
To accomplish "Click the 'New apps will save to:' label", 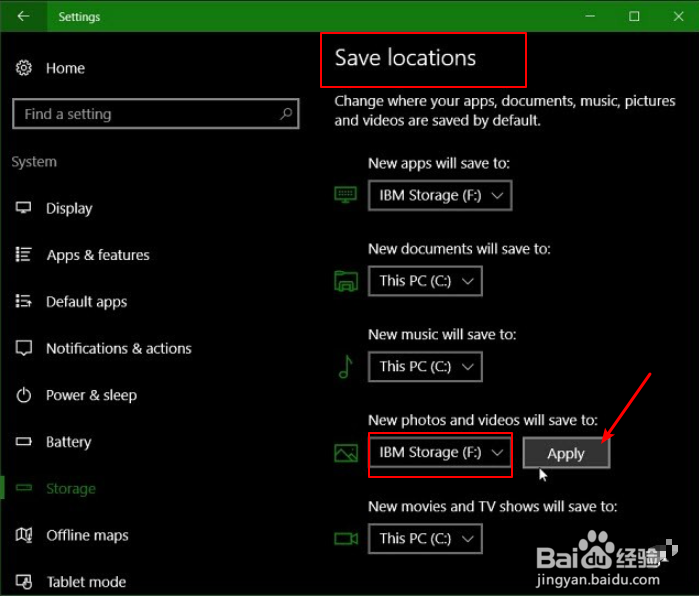I will (439, 163).
